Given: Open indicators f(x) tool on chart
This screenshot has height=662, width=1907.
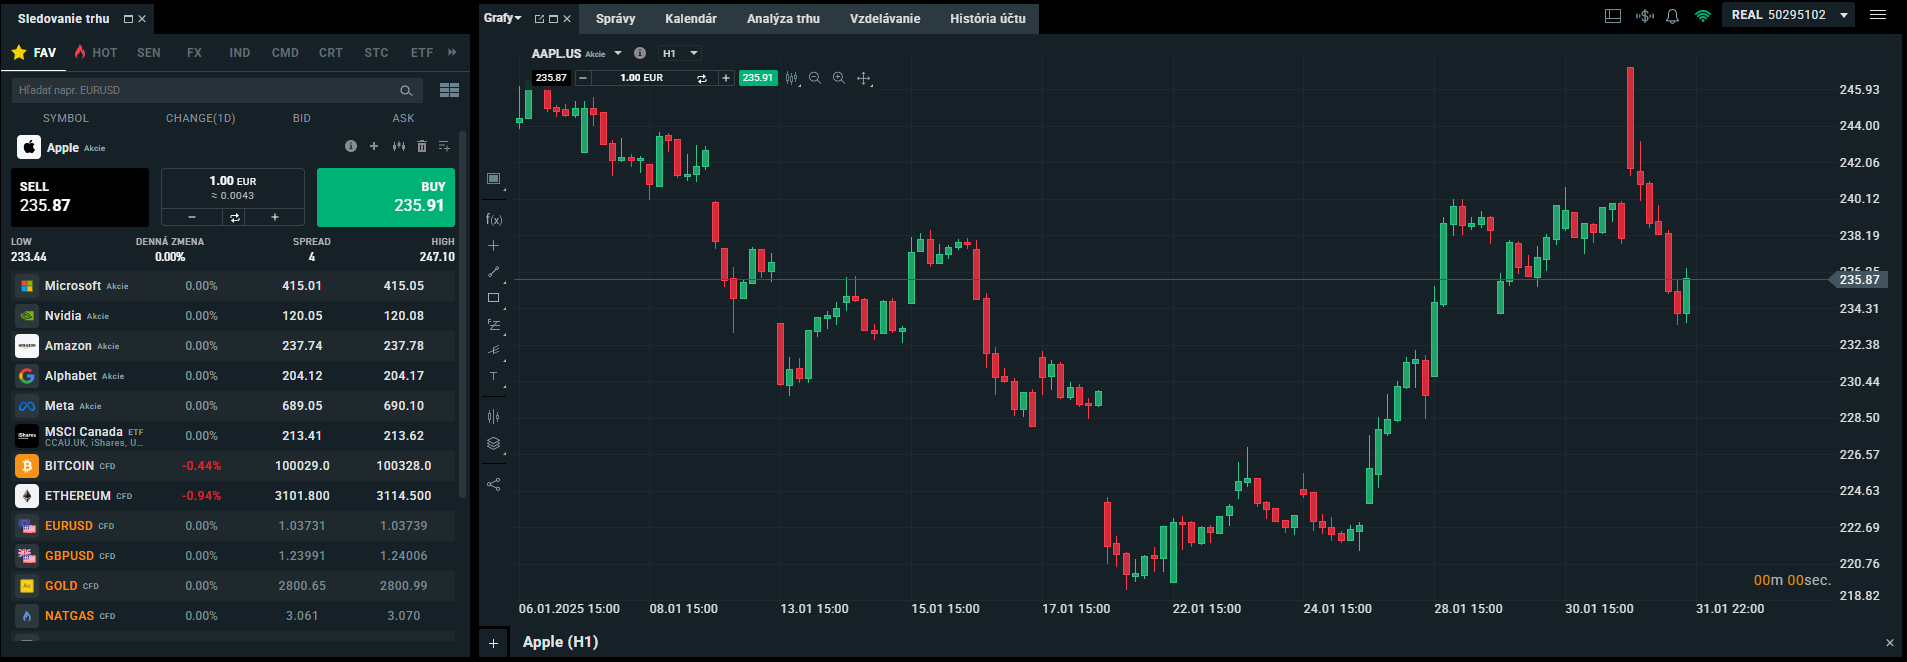Looking at the screenshot, I should [493, 219].
